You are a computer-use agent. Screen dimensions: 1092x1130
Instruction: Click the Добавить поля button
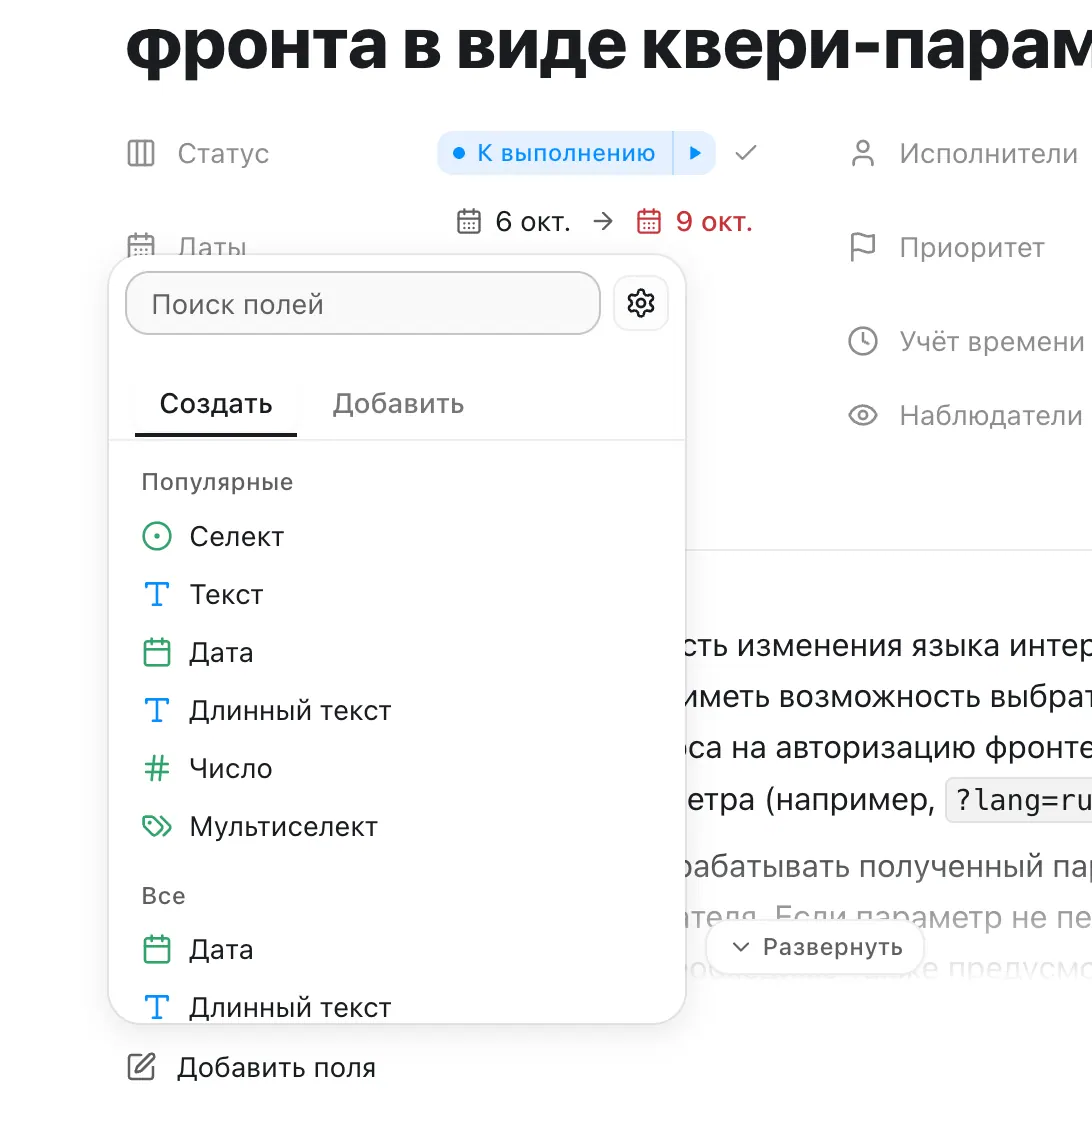click(252, 1067)
